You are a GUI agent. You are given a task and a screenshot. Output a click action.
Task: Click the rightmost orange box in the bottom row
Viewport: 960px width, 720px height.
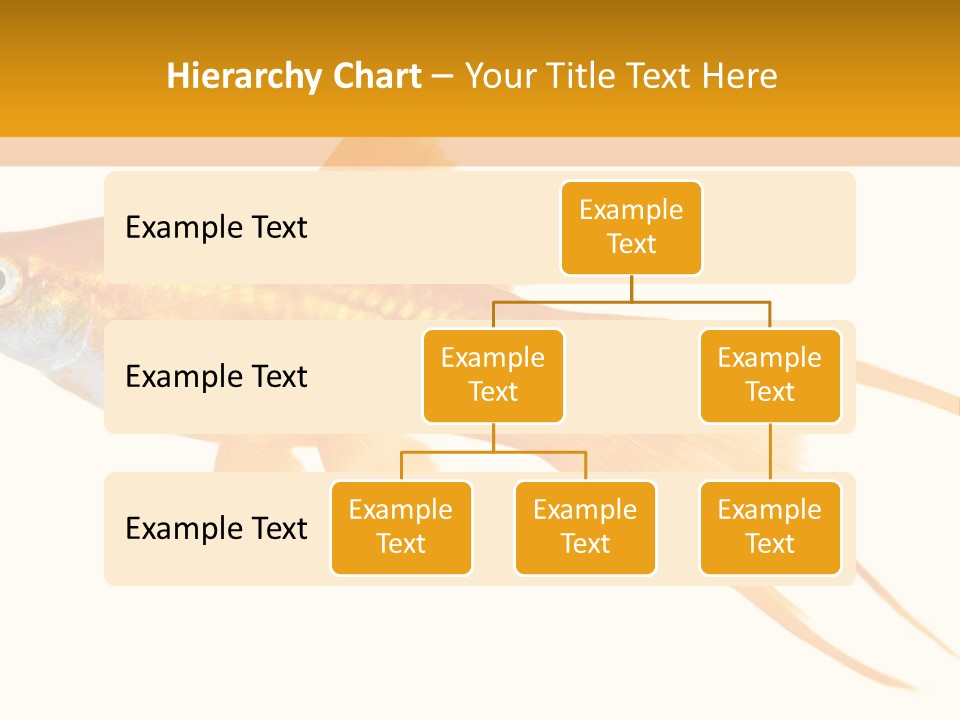[x=770, y=528]
